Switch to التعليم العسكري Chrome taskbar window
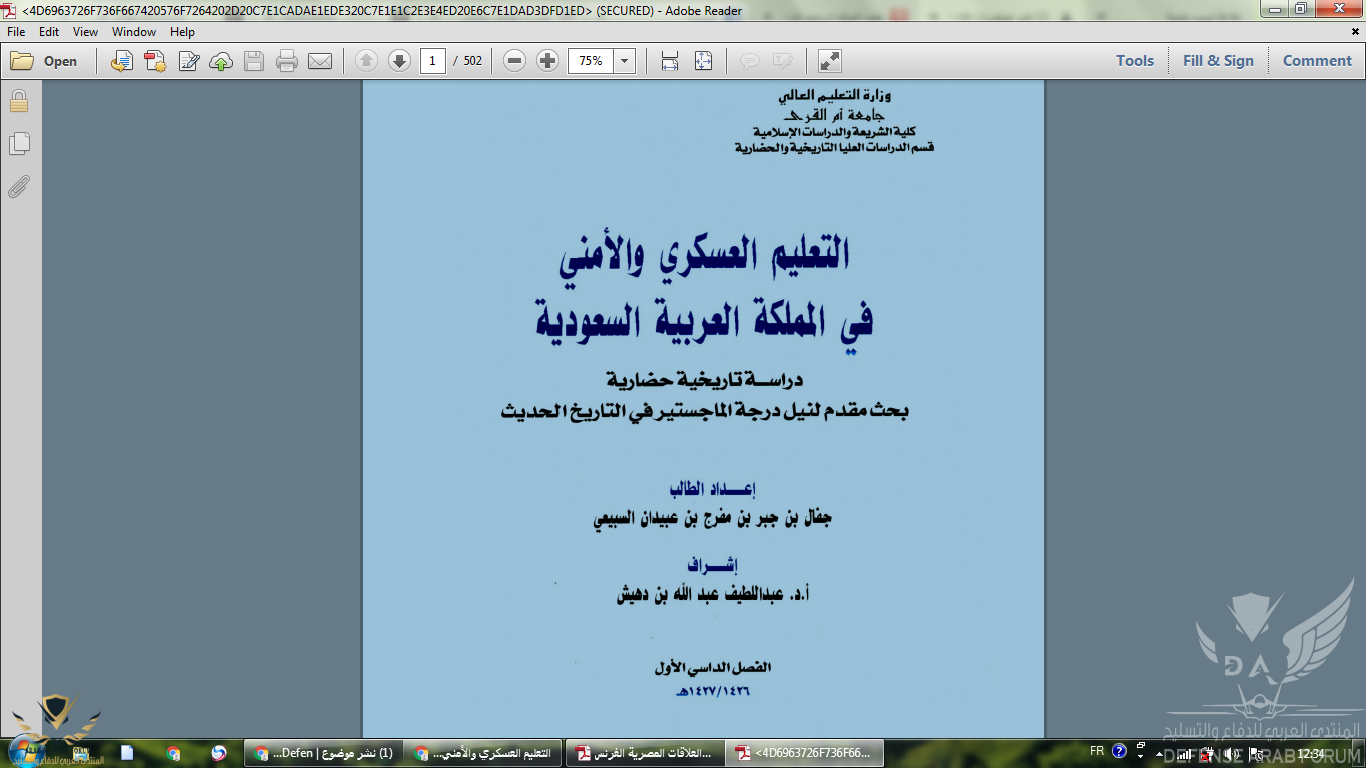The width and height of the screenshot is (1366, 768). [484, 753]
